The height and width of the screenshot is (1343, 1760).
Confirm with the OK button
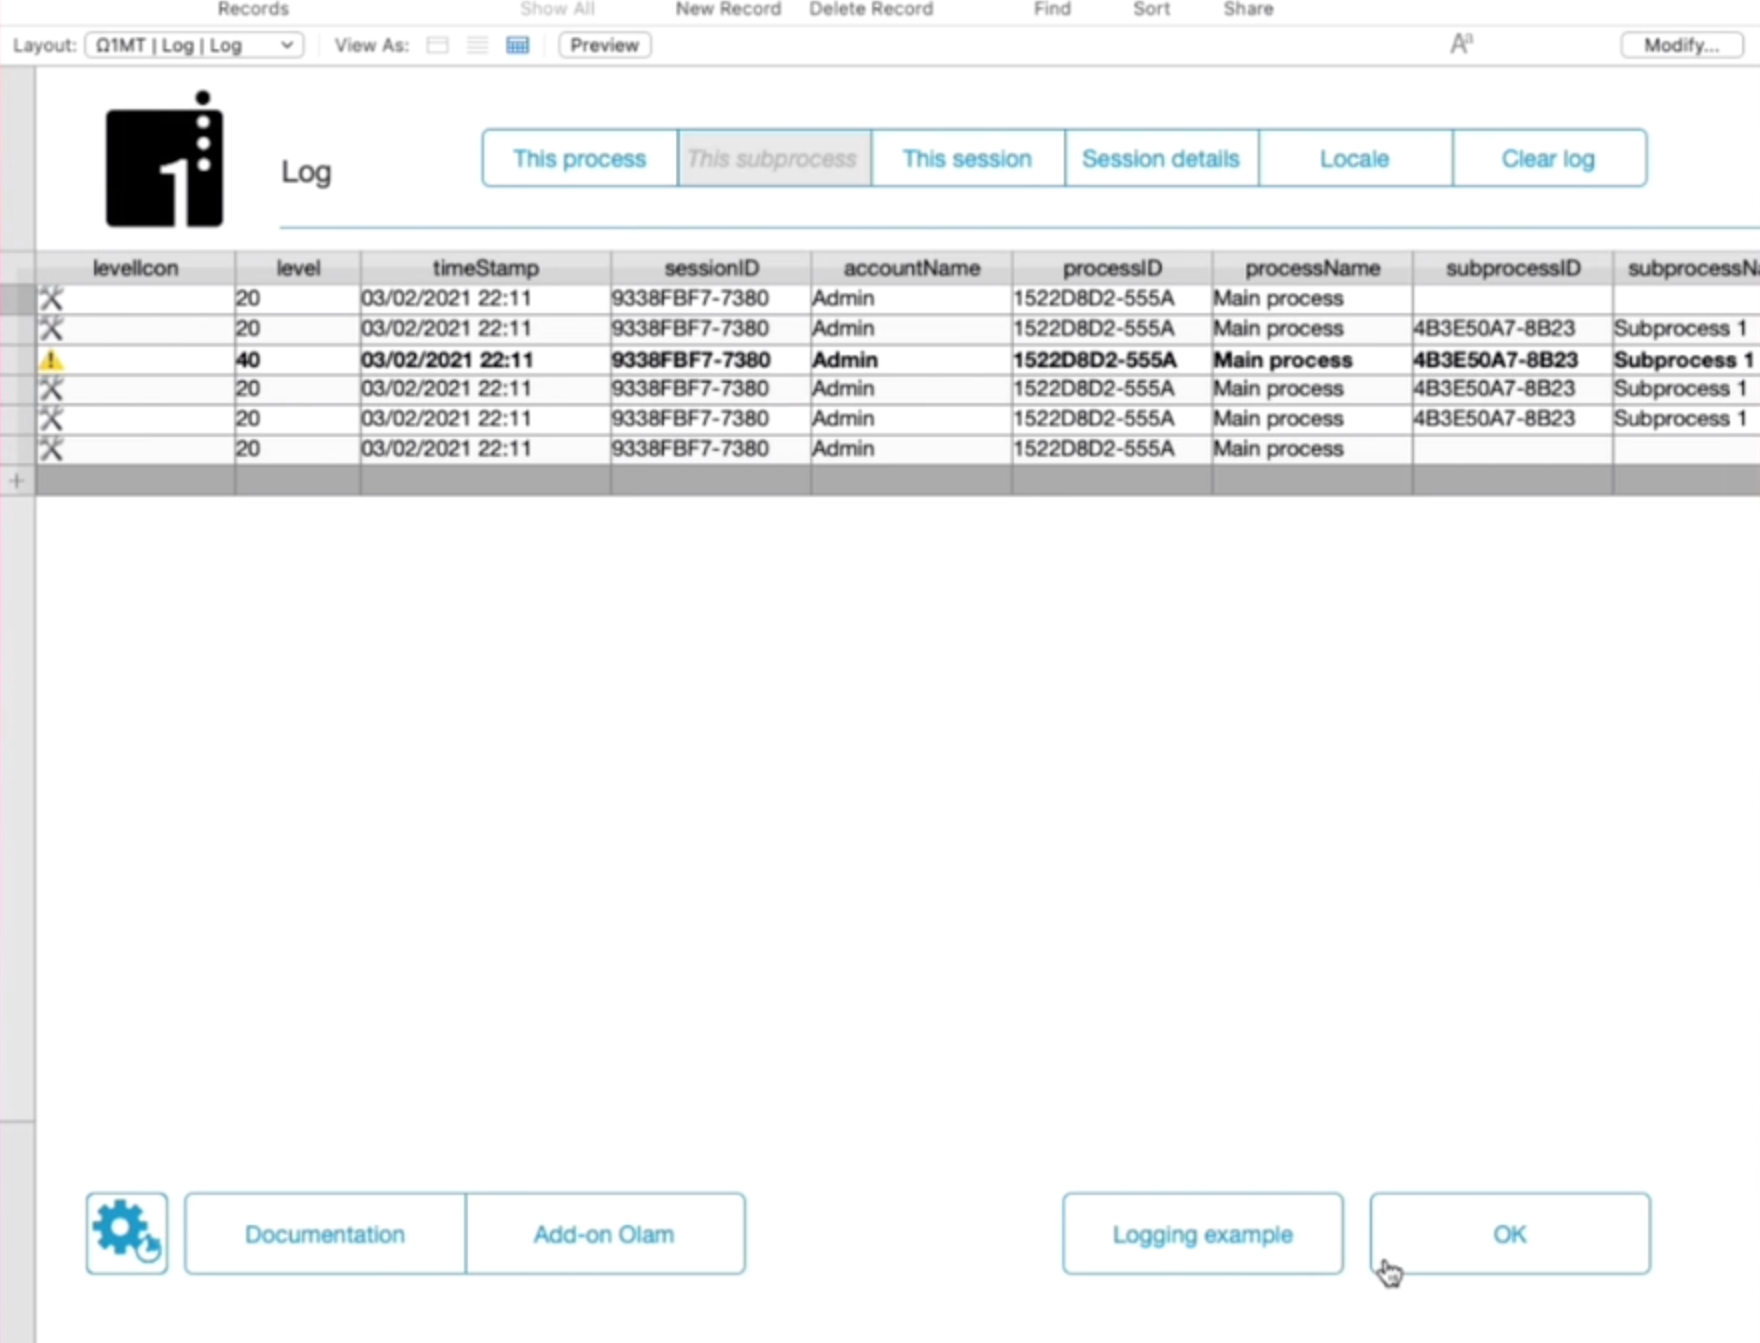(x=1510, y=1233)
